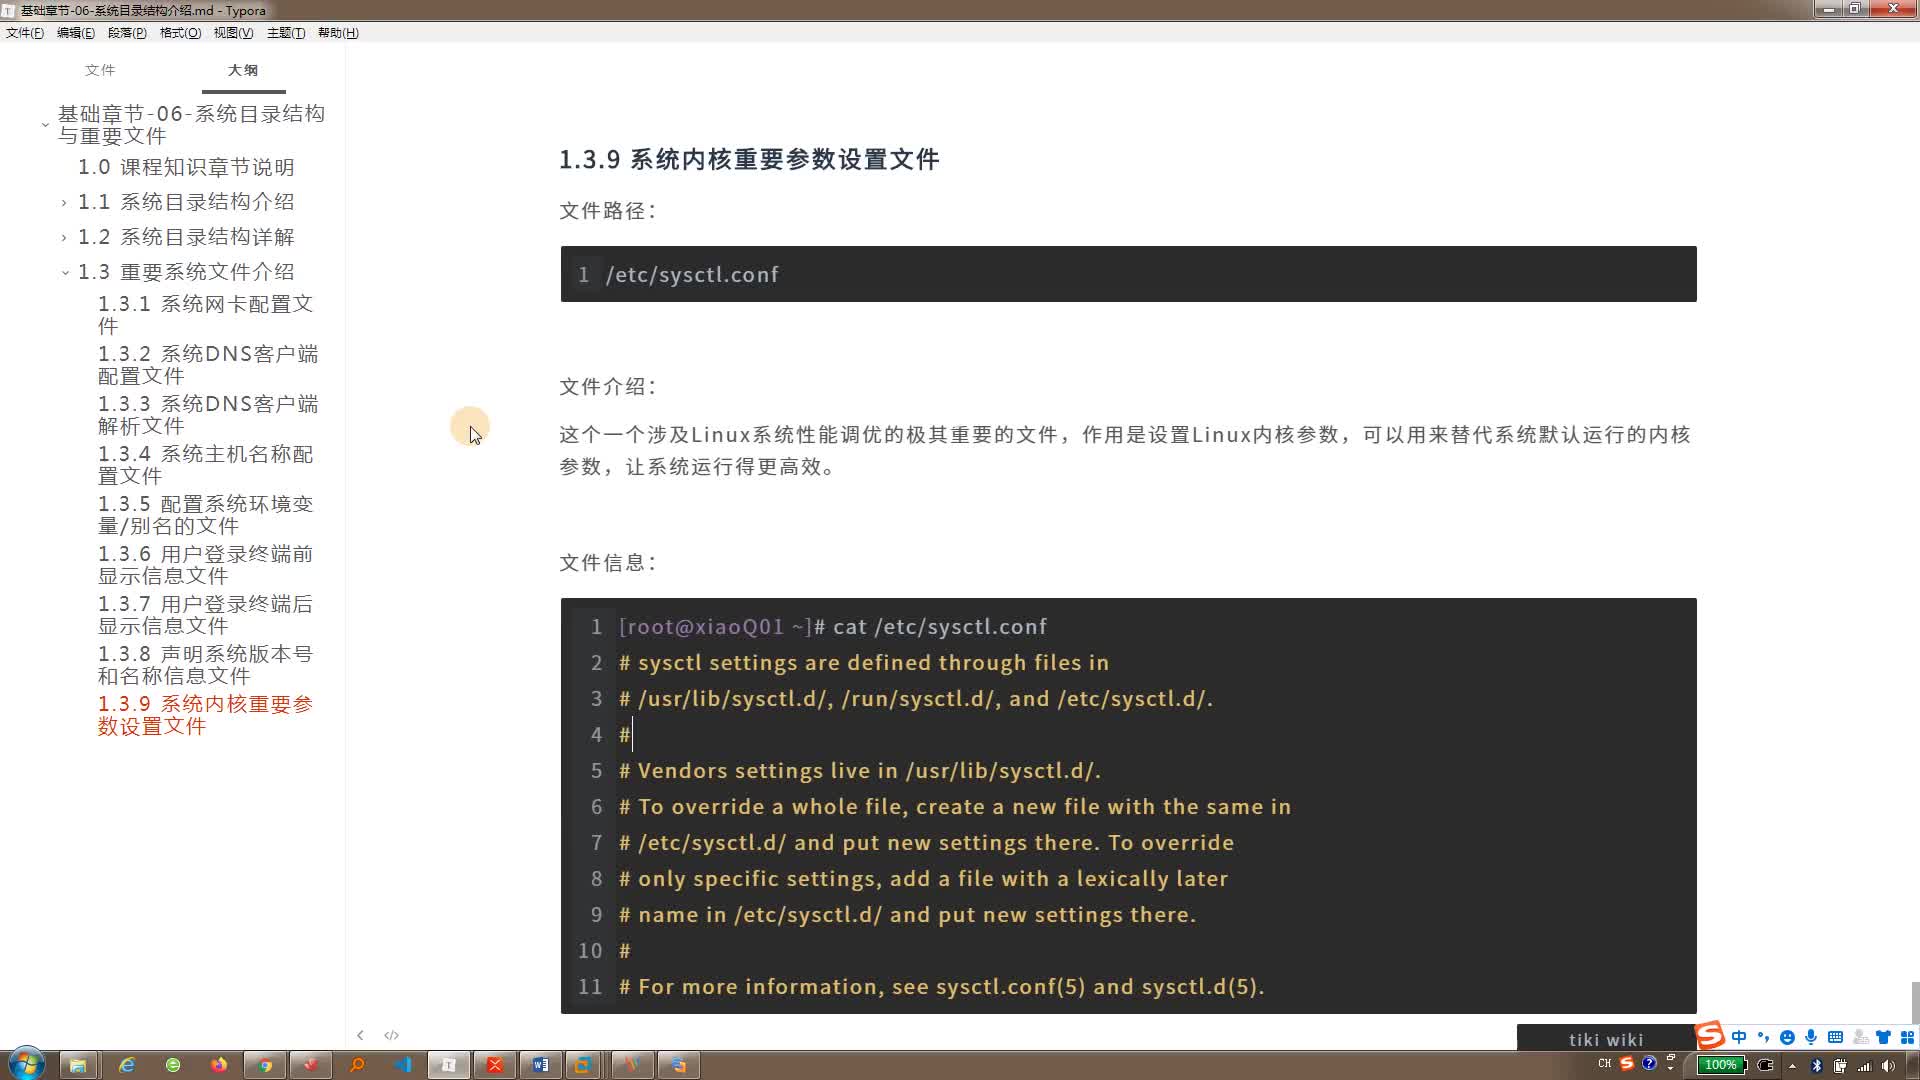Click inside /etc/sysctl.conf code block

(1128, 274)
